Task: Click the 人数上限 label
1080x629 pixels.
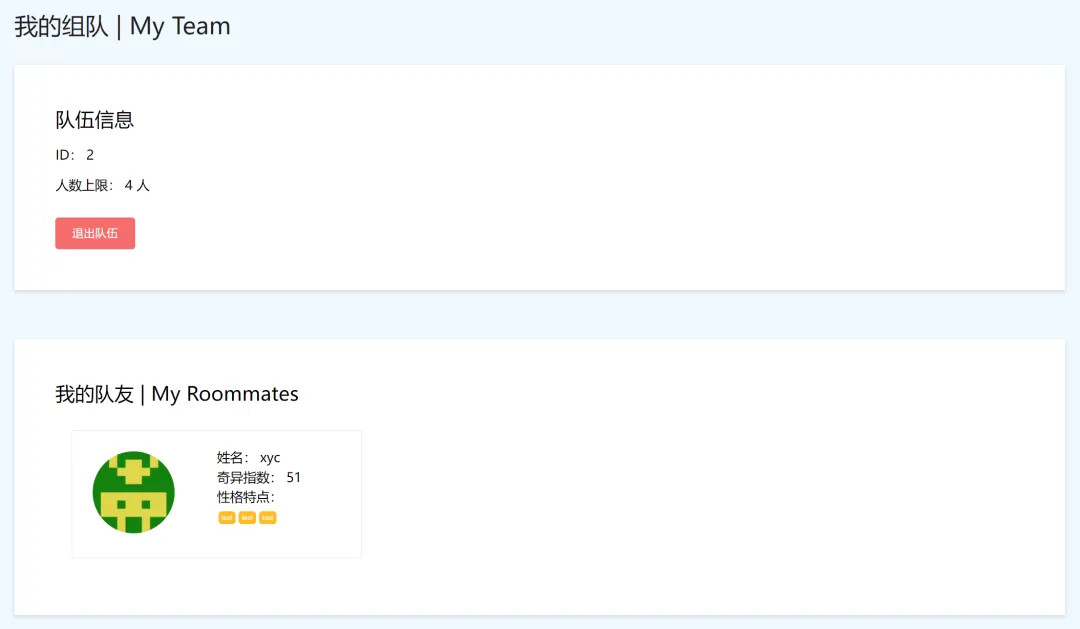Action: coord(84,185)
